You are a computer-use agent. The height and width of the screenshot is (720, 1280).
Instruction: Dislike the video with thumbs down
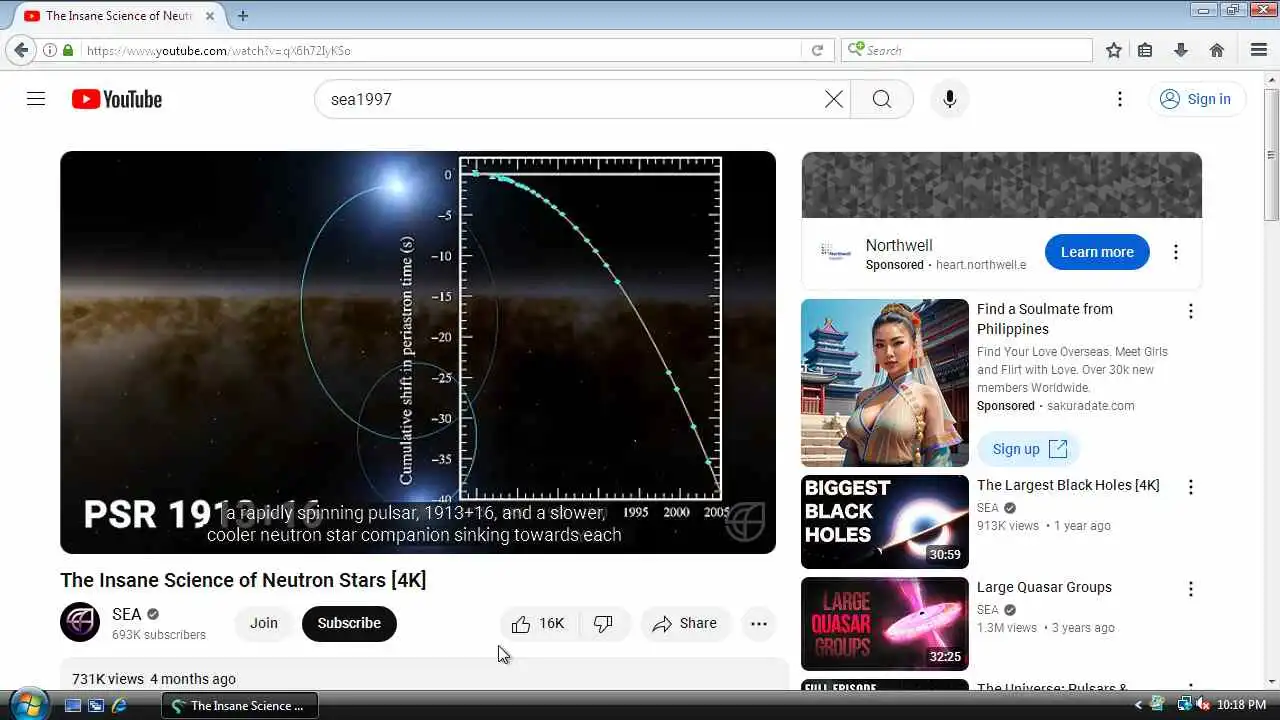tap(604, 623)
